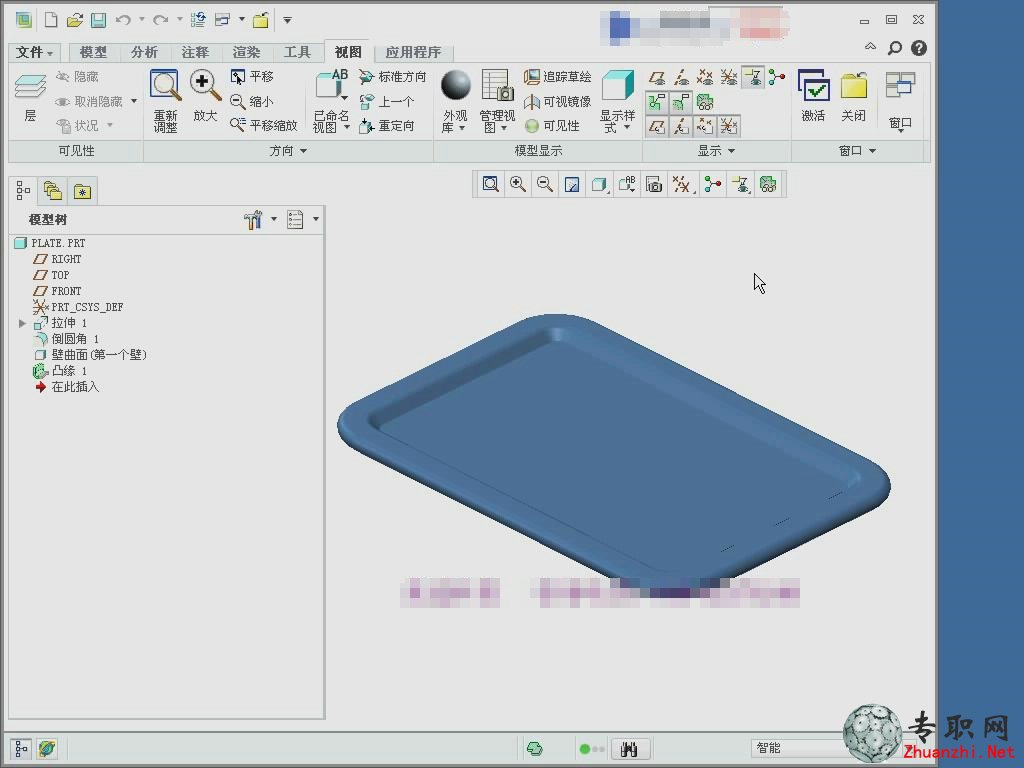The height and width of the screenshot is (768, 1024).
Task: Expand the 已命名视图 named views dropdown
Action: click(346, 127)
